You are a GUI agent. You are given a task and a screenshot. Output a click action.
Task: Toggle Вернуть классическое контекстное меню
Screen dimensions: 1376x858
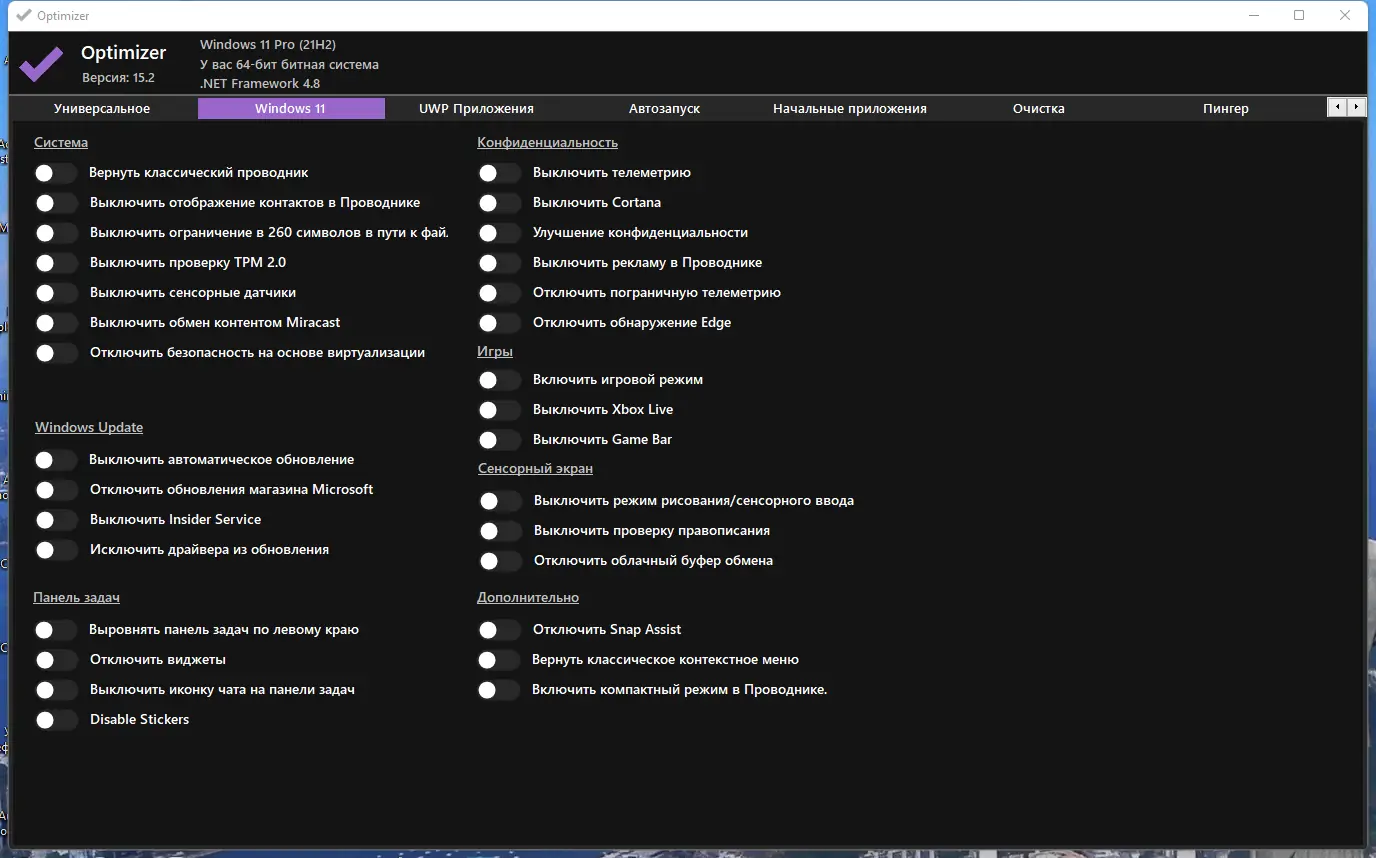500,660
